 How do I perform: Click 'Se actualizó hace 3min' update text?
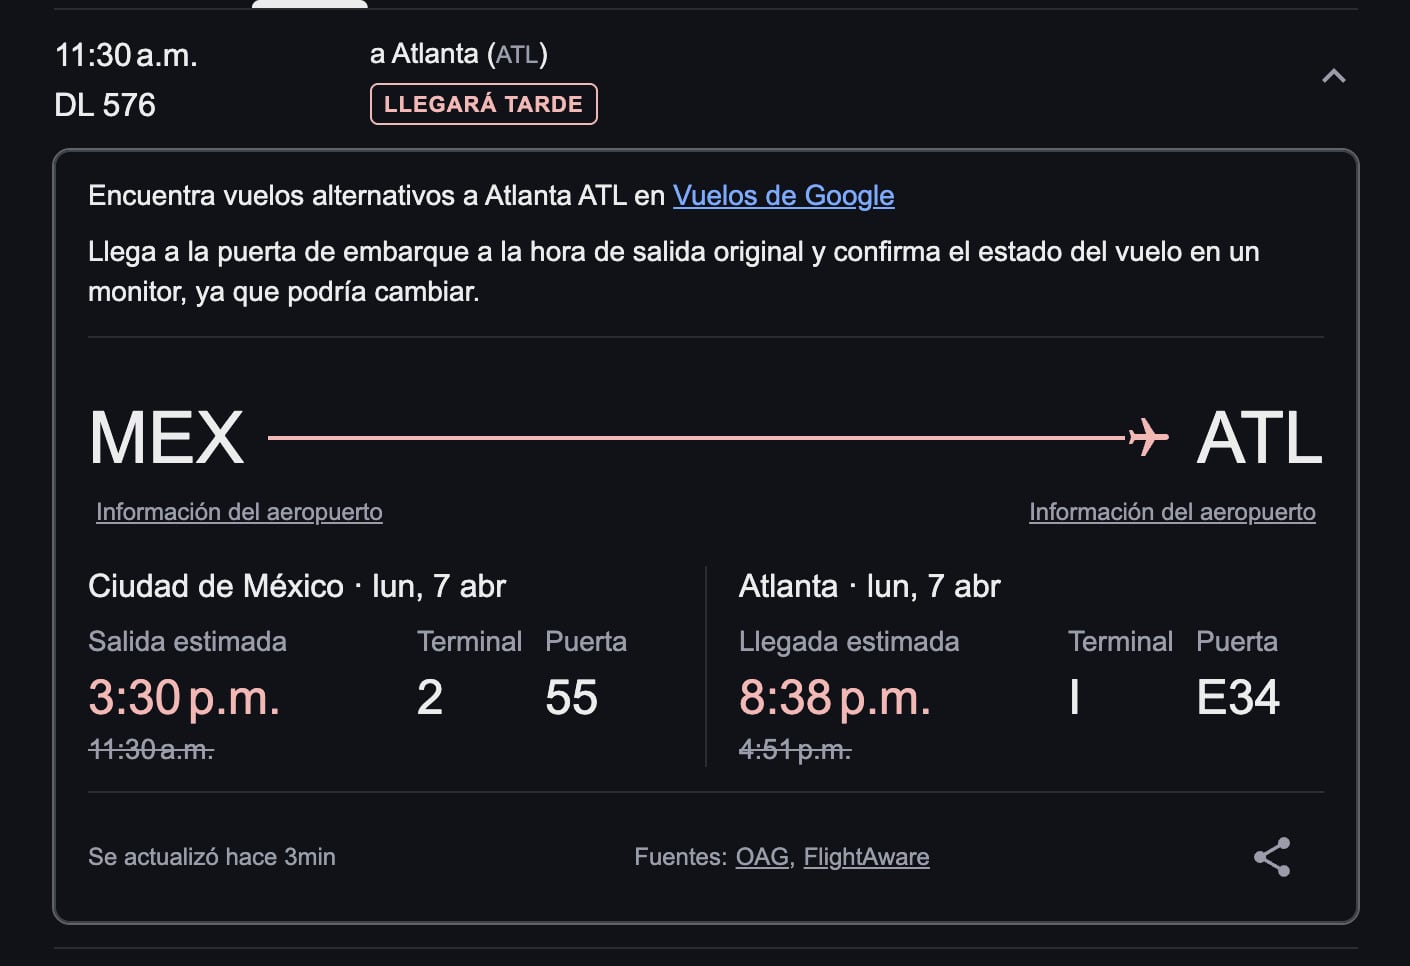(212, 857)
